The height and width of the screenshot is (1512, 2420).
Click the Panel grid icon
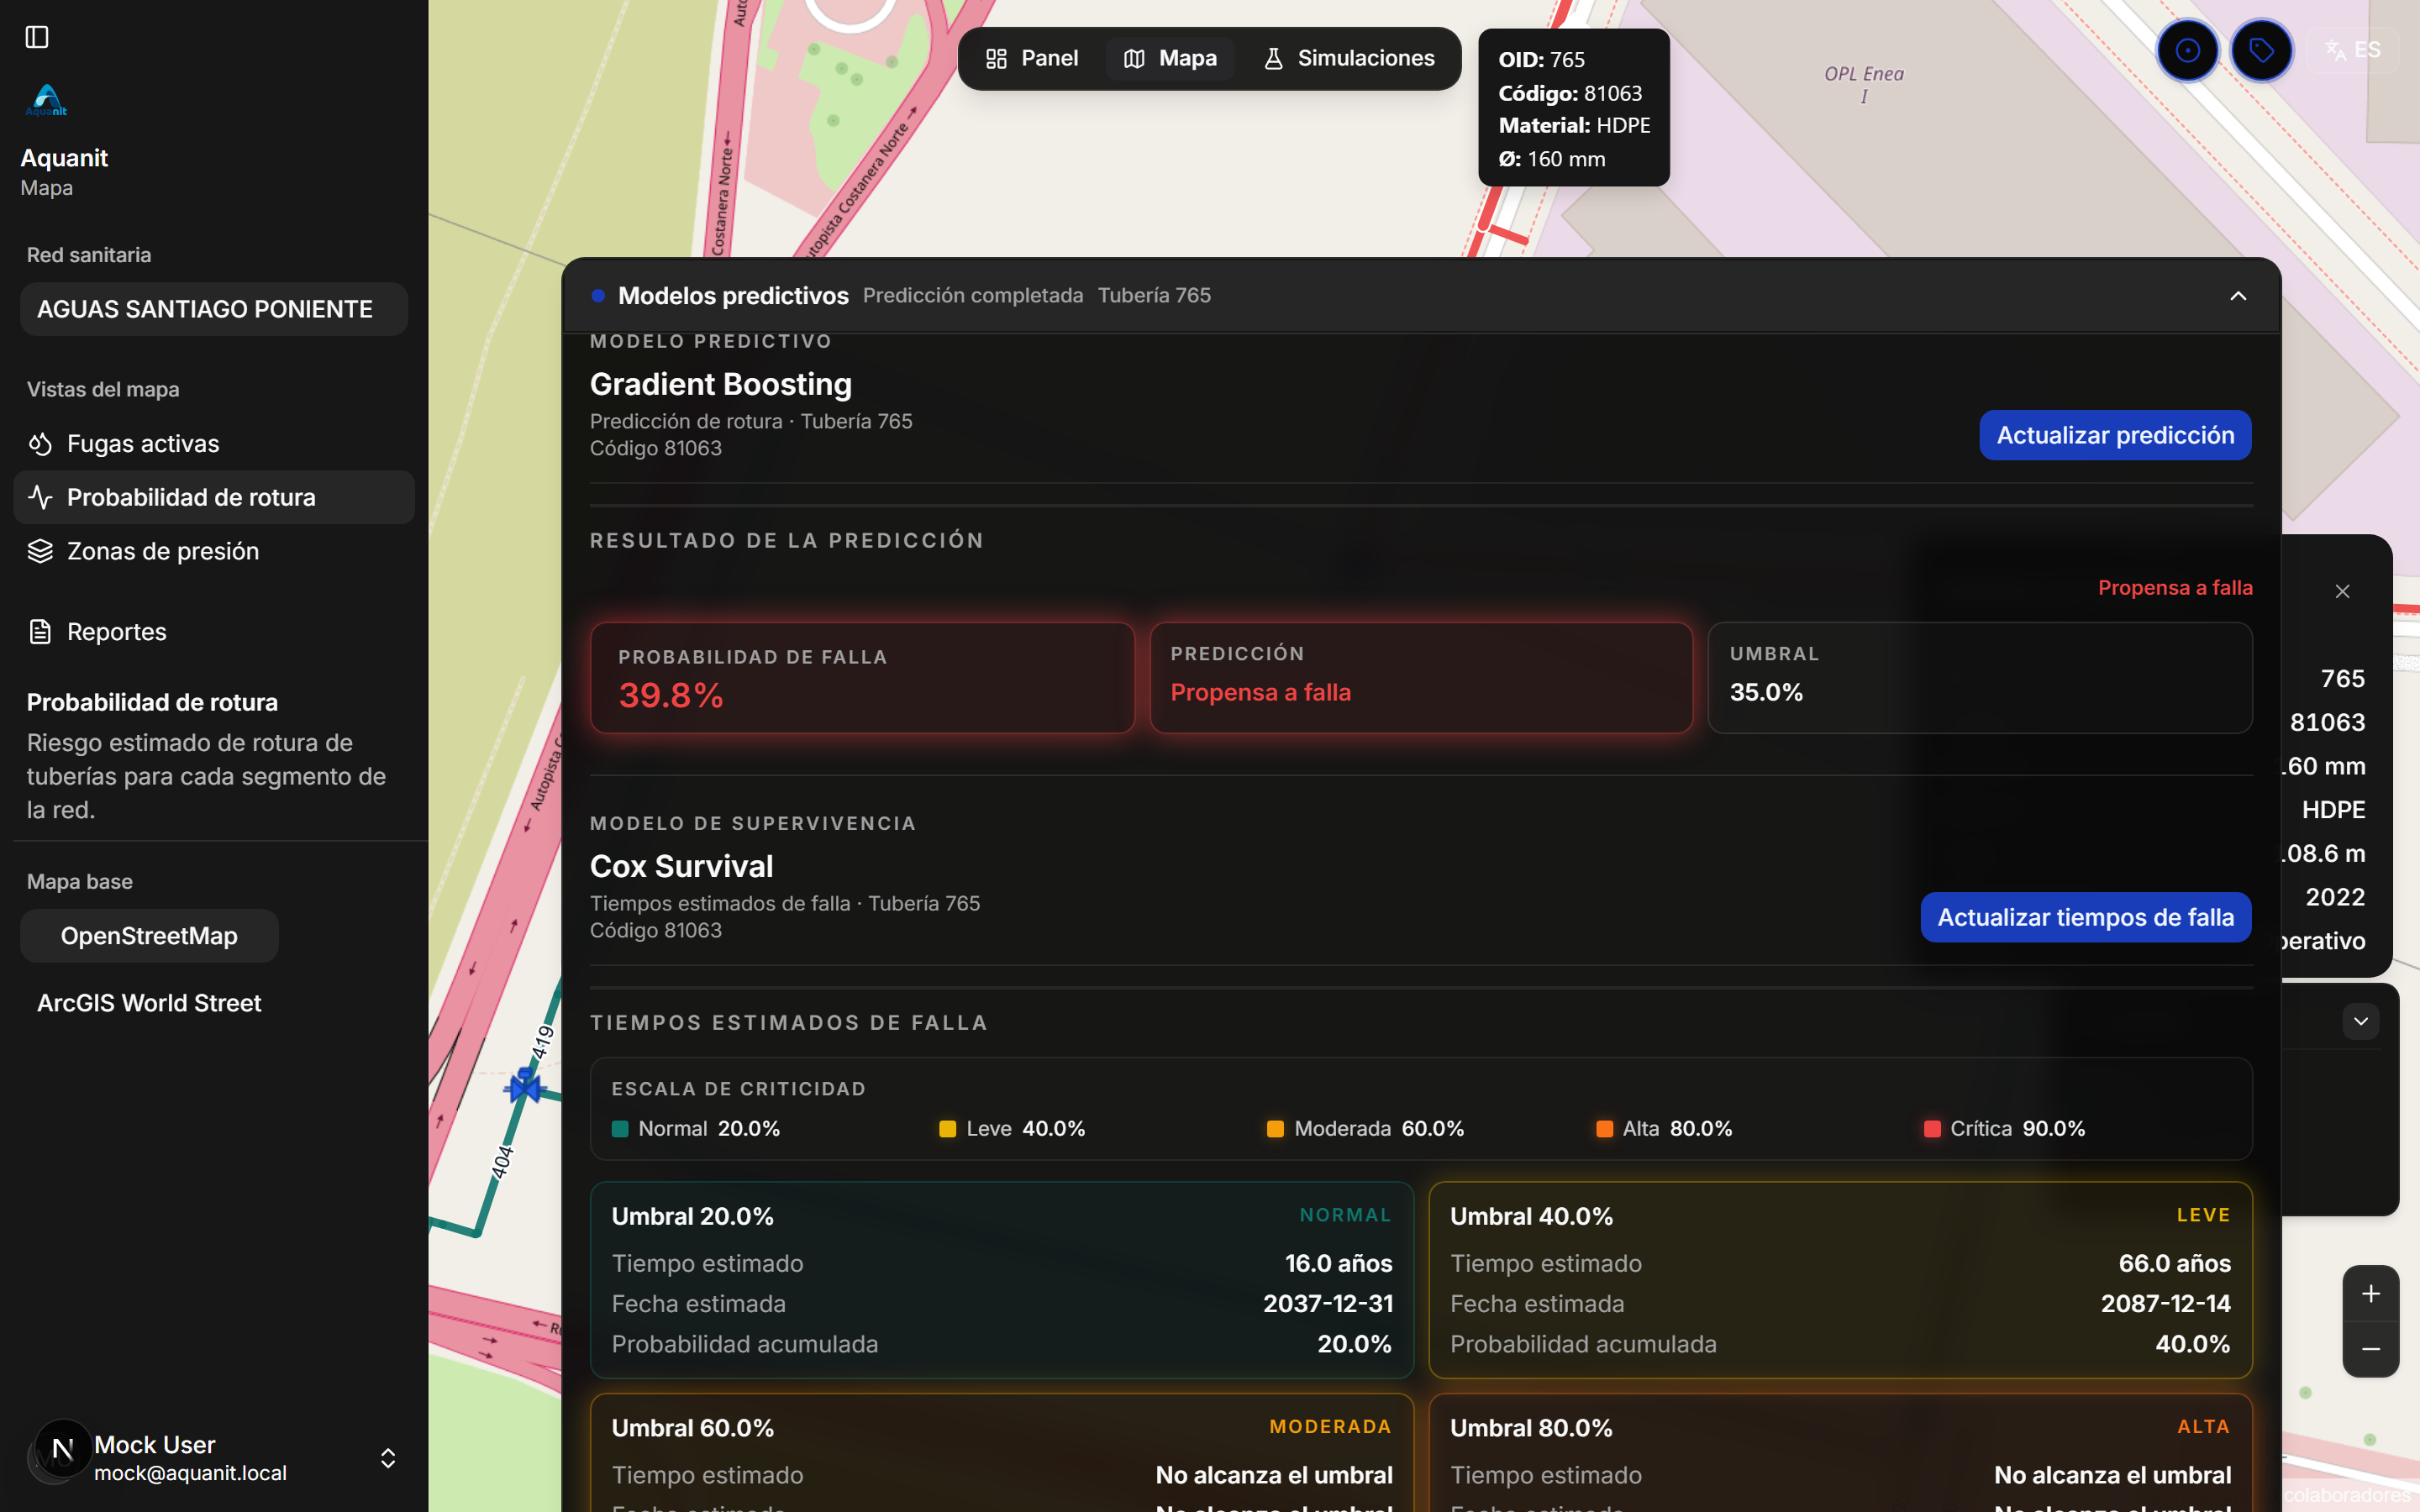pyautogui.click(x=996, y=59)
